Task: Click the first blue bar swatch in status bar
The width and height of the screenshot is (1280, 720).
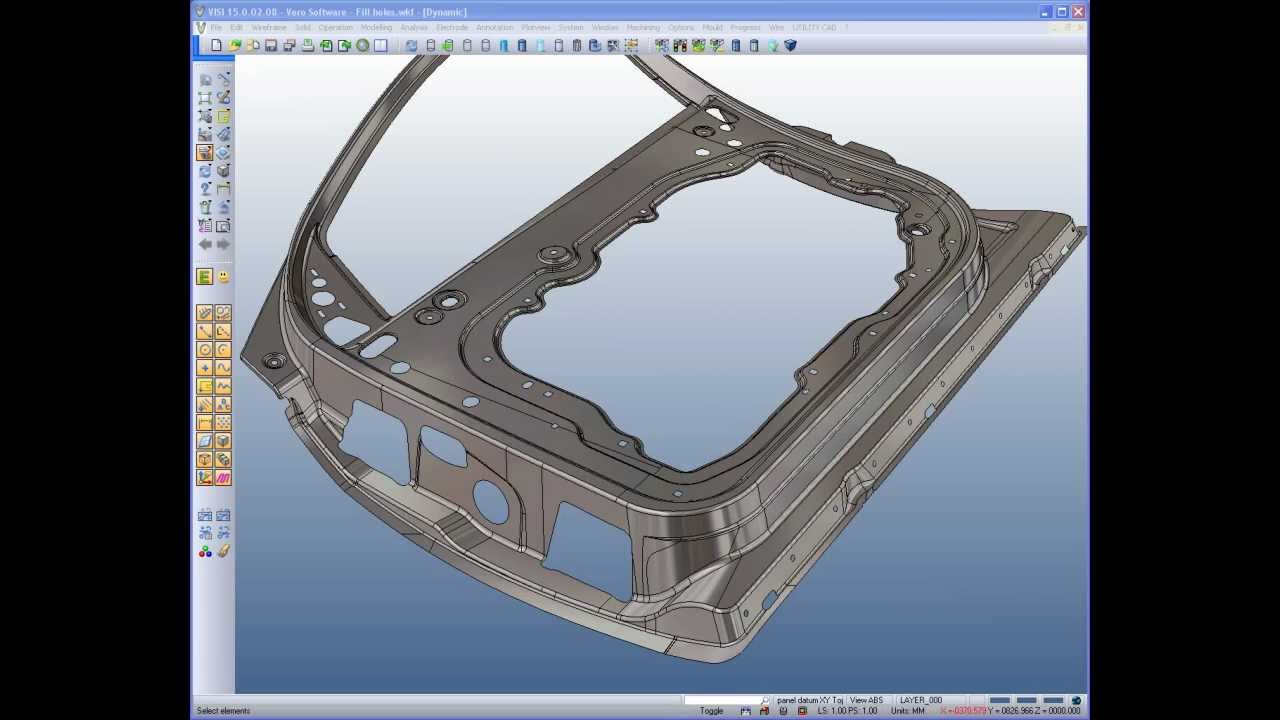Action: 999,700
